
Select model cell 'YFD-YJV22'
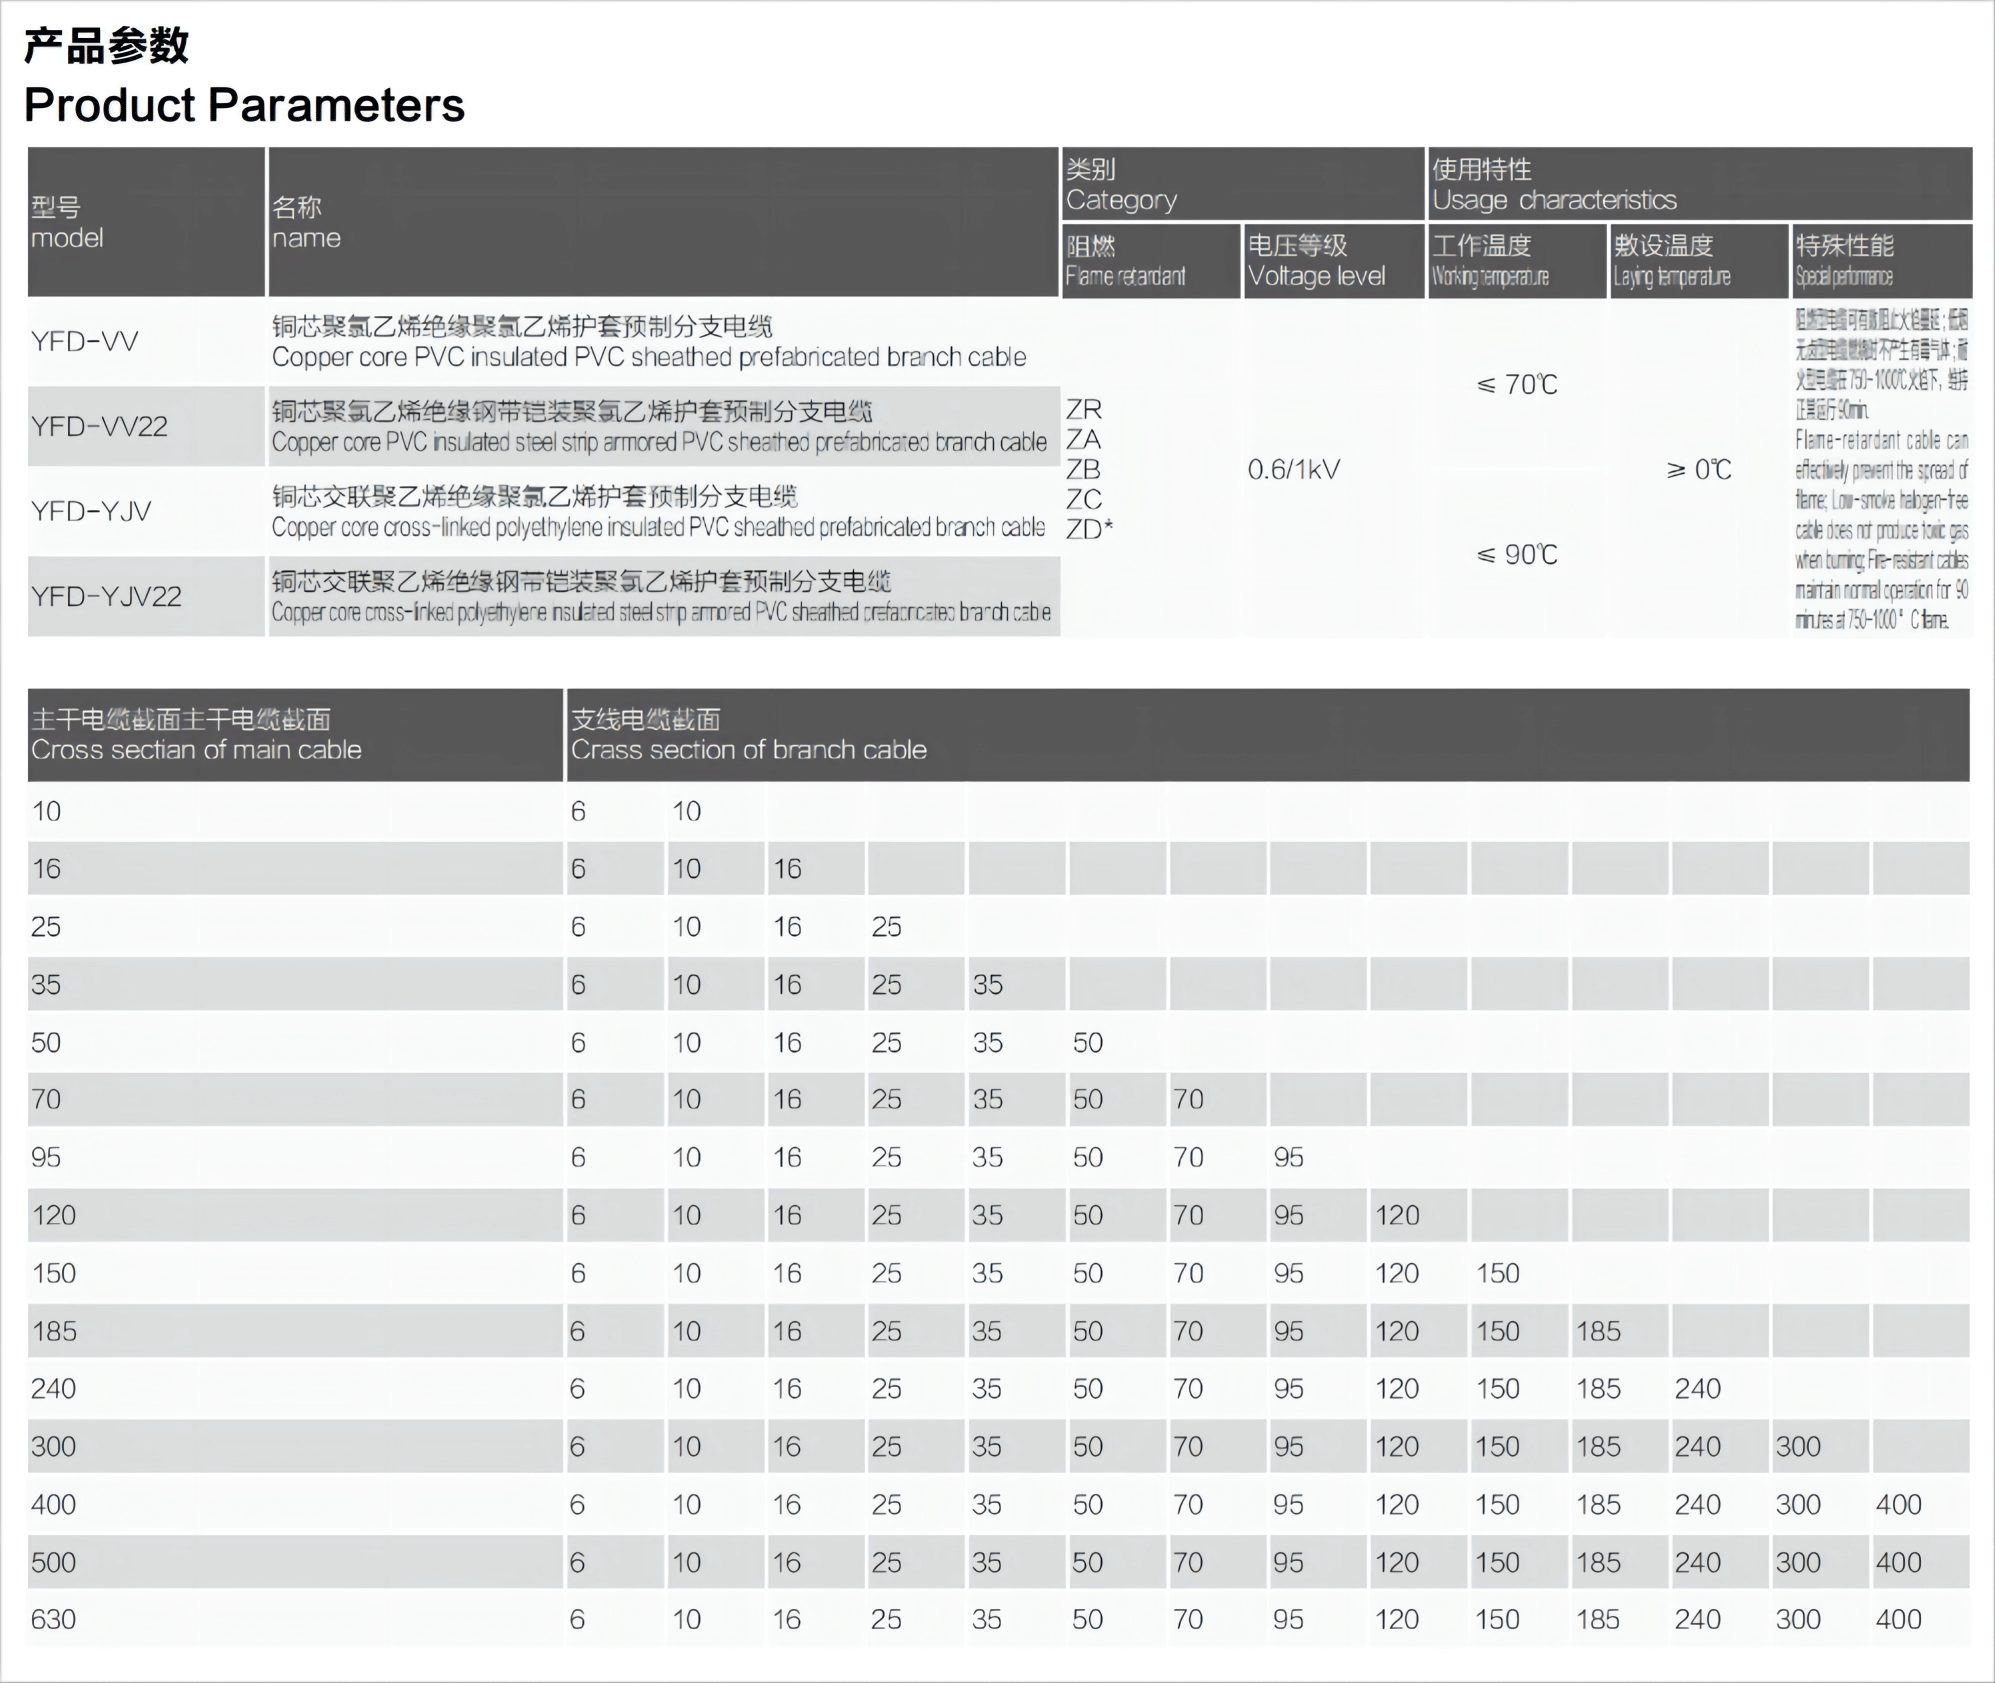(x=146, y=596)
